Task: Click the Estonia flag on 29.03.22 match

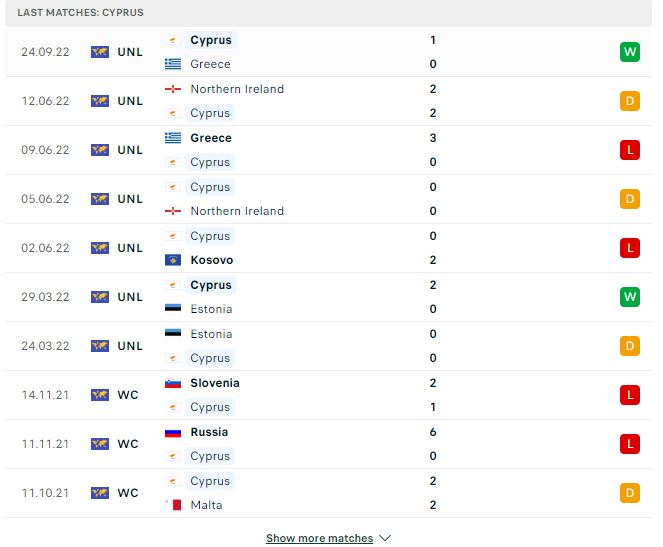Action: pyautogui.click(x=173, y=309)
